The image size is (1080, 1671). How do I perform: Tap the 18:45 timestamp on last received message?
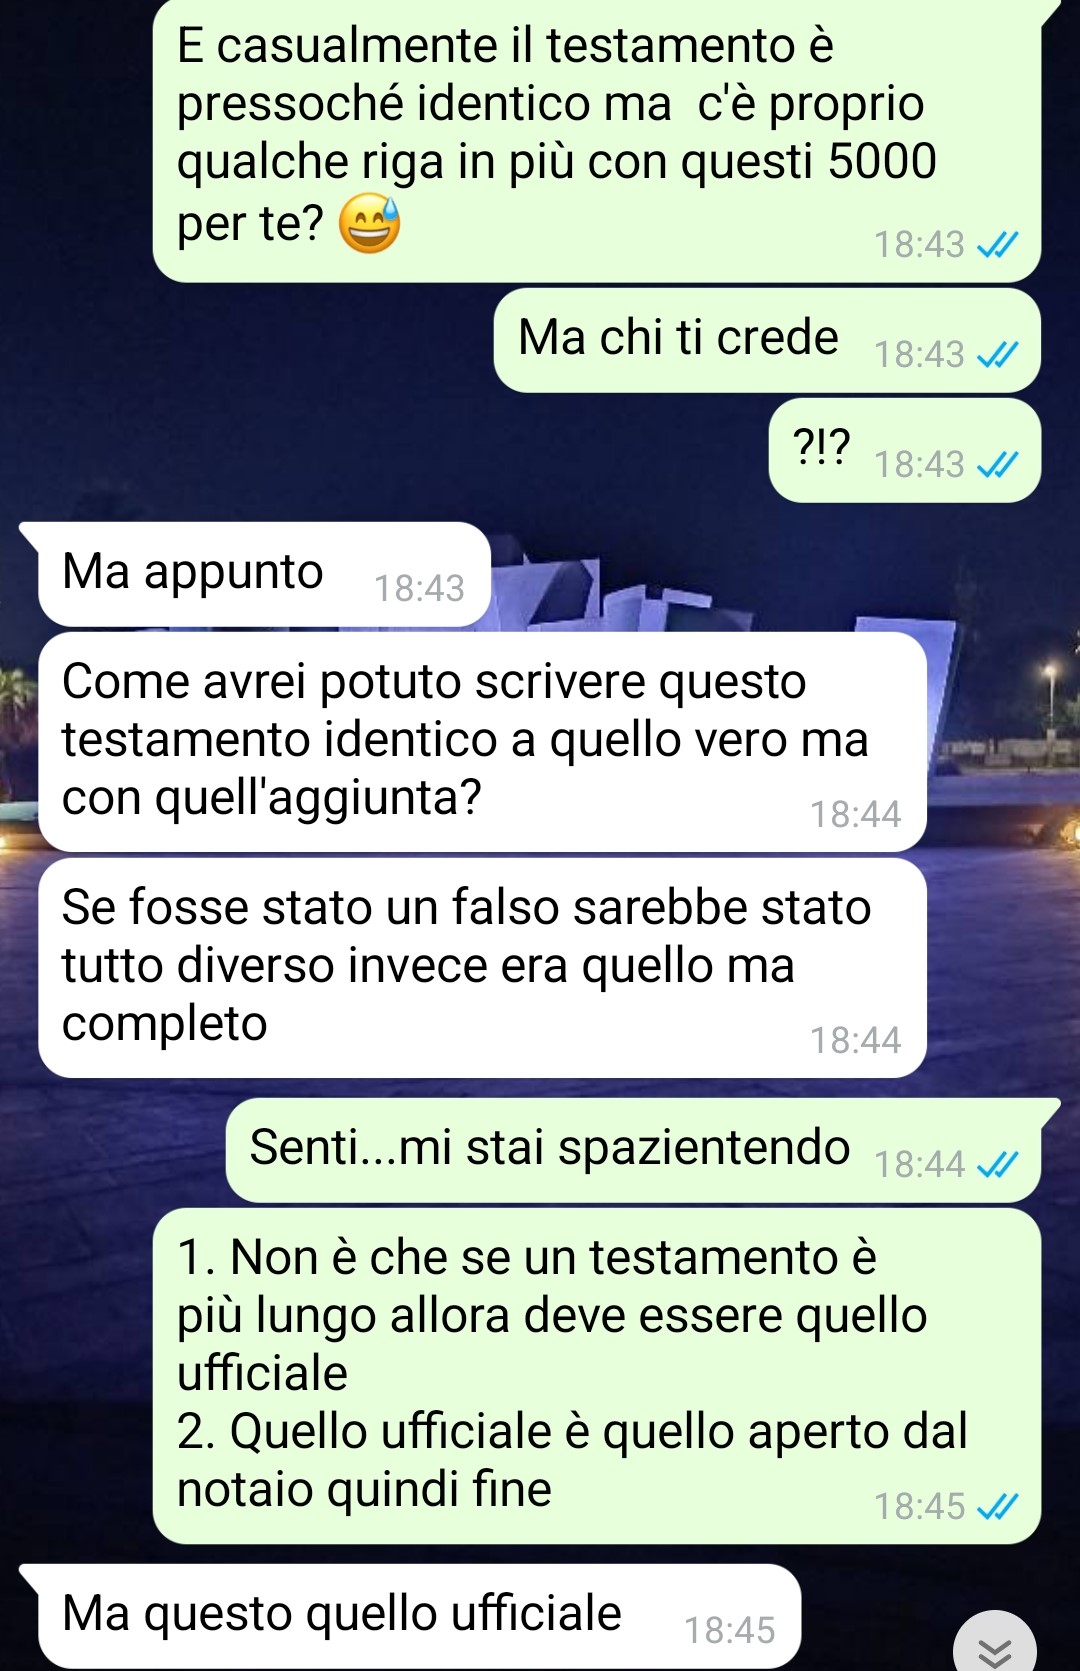729,1630
